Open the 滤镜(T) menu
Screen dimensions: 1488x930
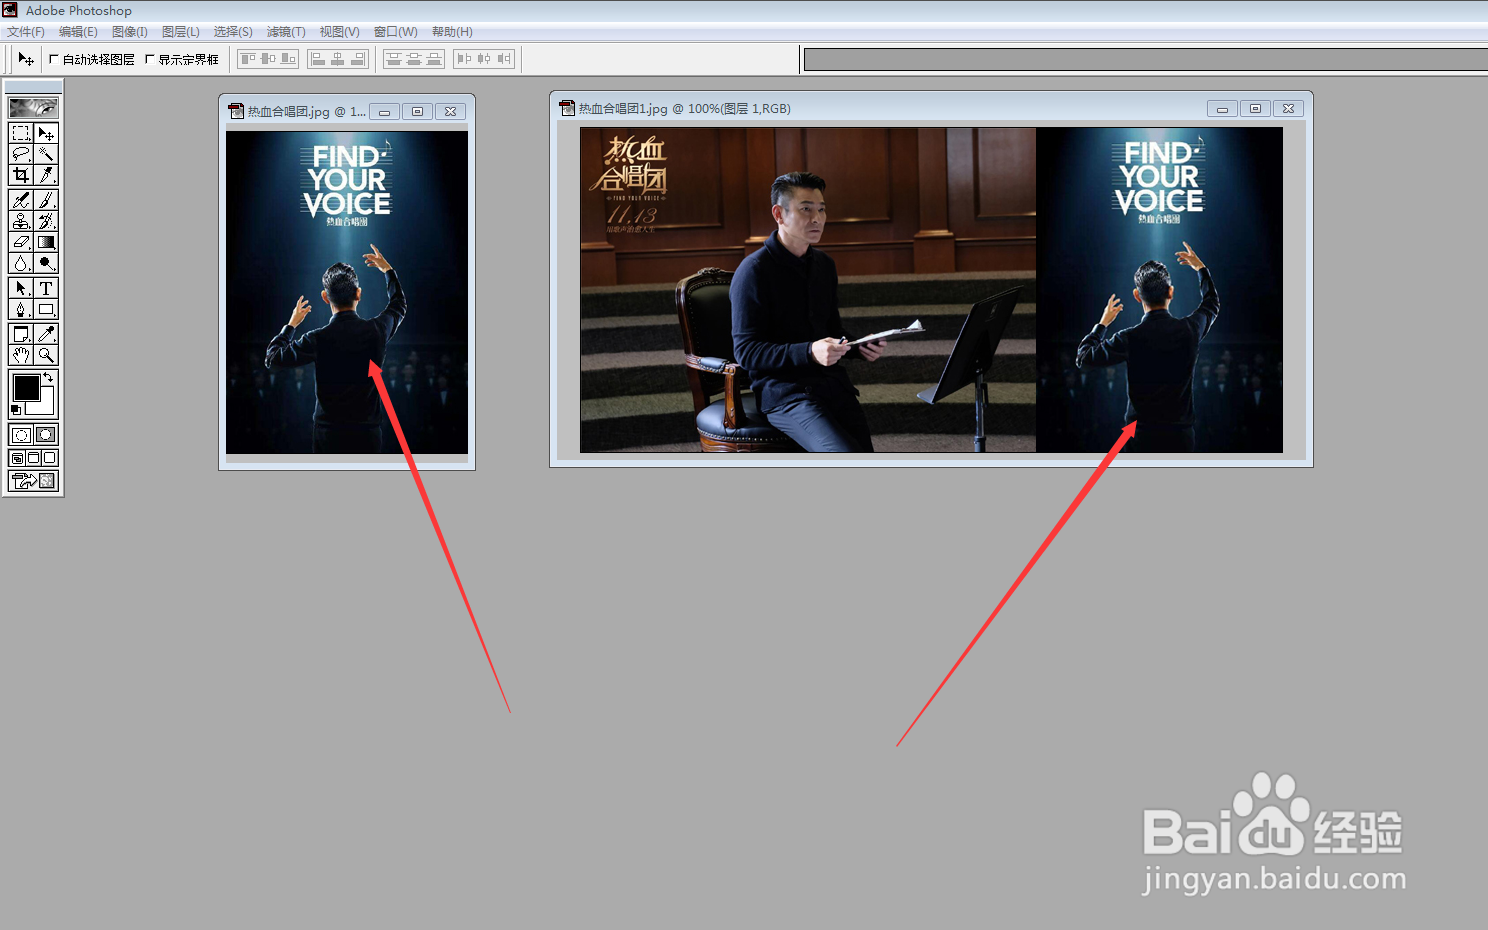pos(286,32)
